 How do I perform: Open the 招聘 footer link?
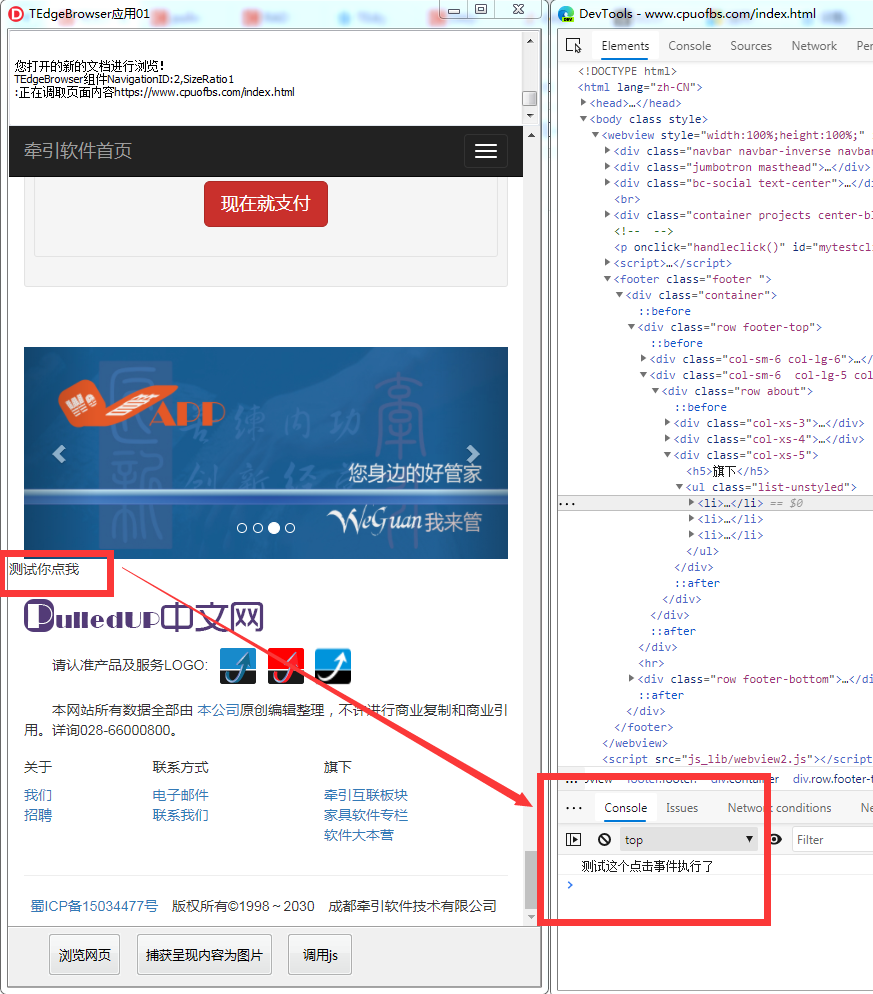(x=38, y=815)
